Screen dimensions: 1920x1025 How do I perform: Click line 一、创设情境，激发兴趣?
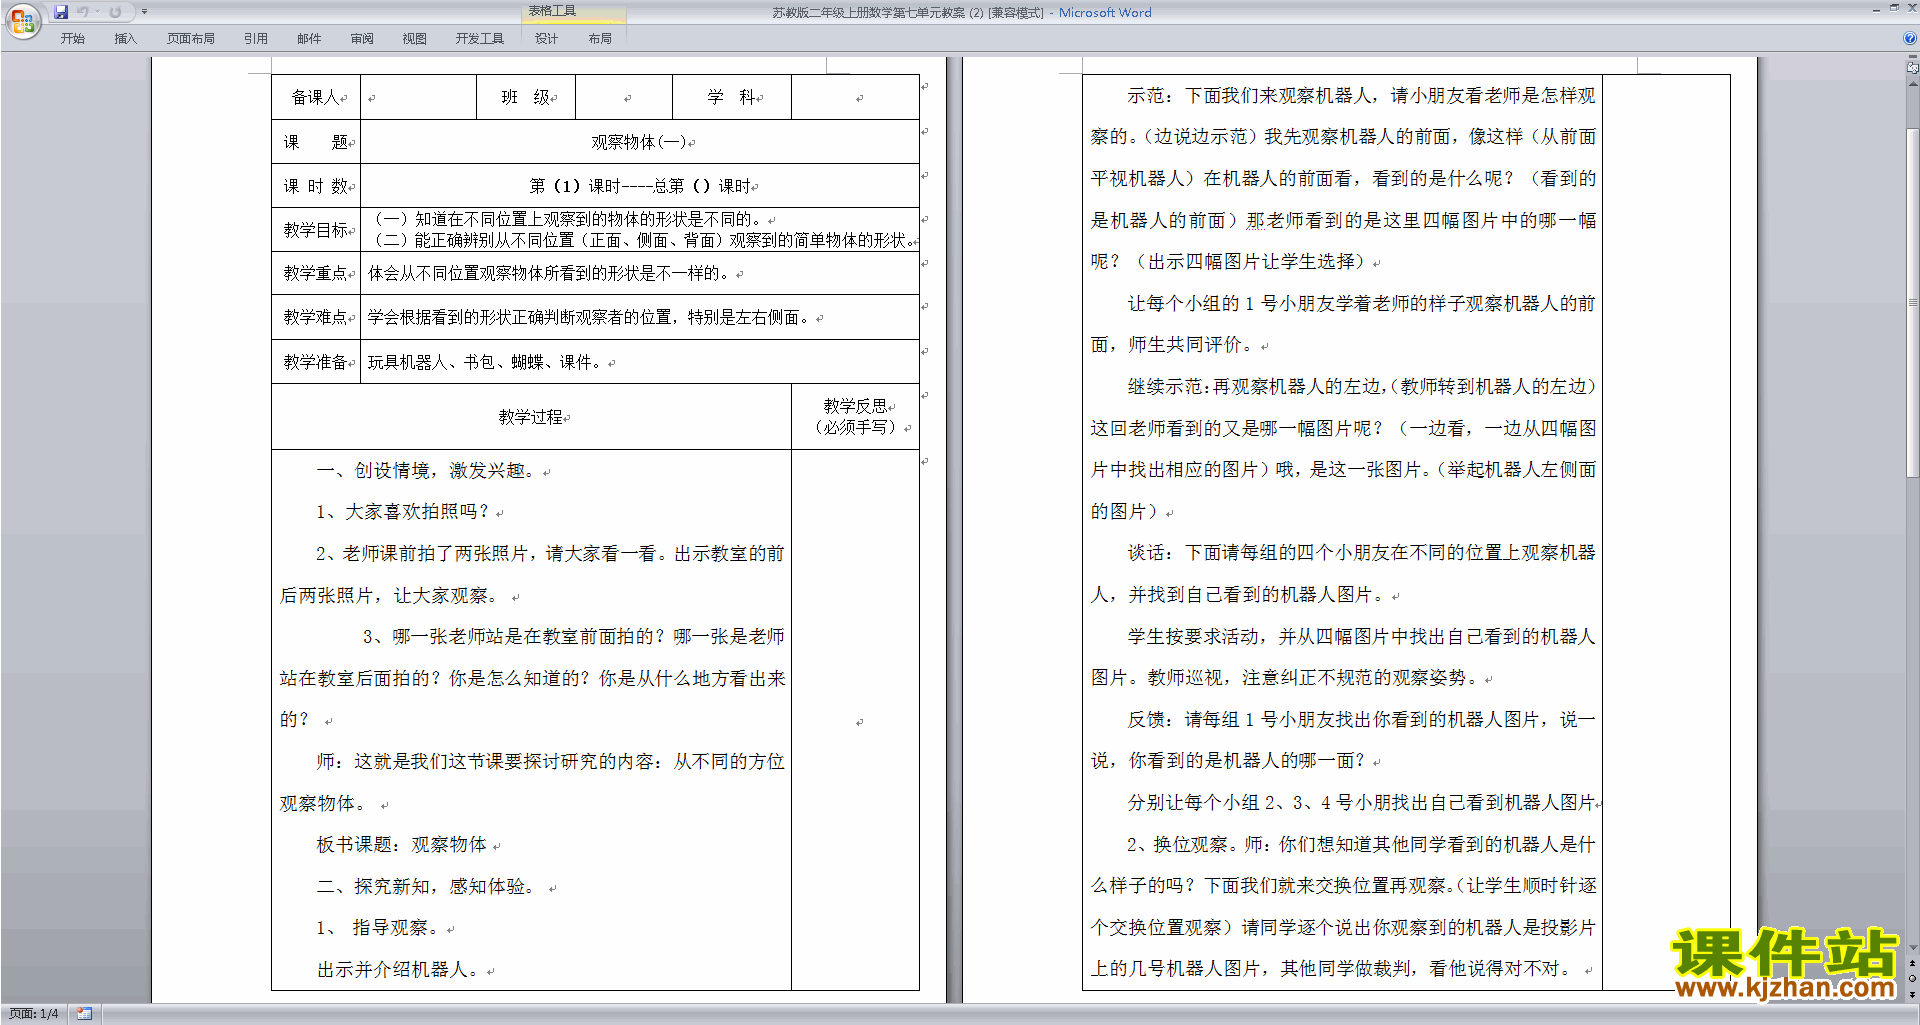point(426,470)
